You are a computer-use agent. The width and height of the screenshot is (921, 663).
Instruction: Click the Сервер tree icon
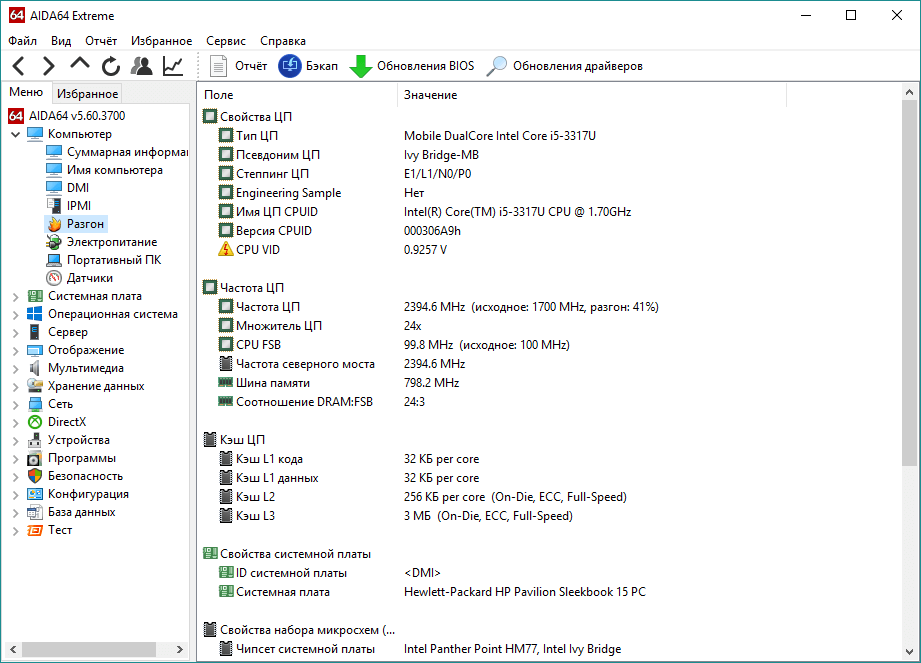35,332
